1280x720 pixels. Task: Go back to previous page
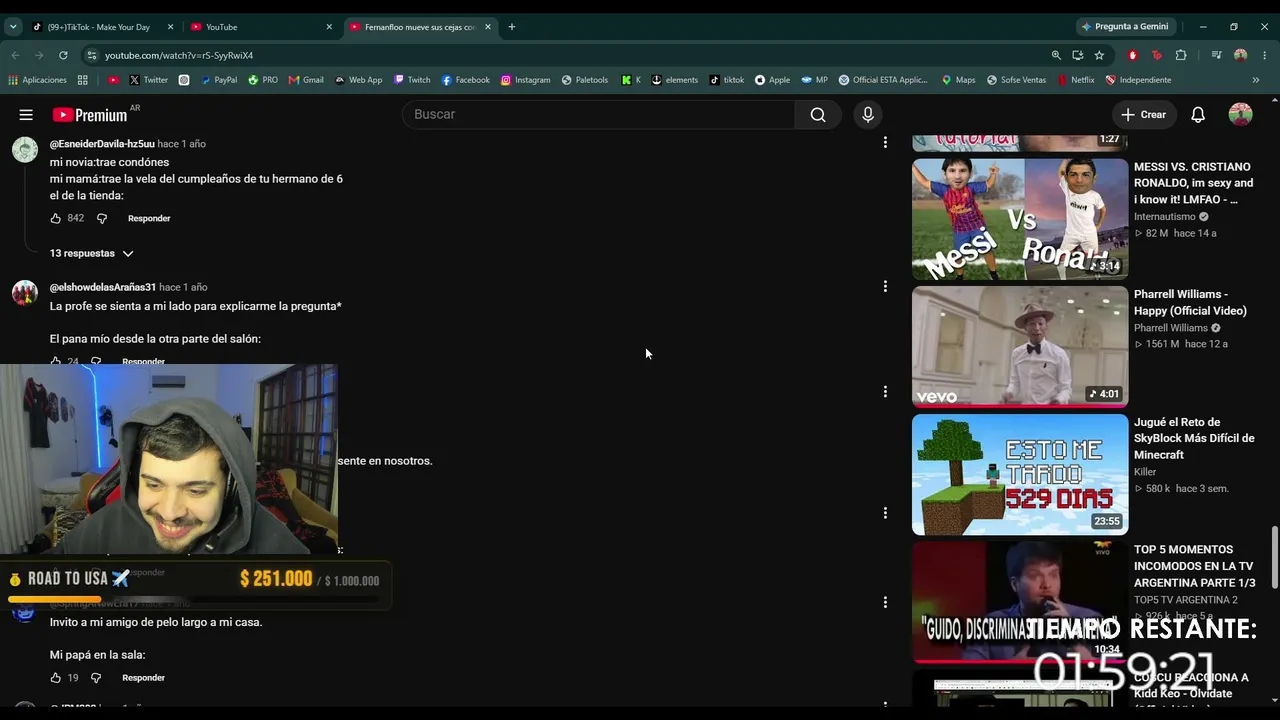[15, 55]
